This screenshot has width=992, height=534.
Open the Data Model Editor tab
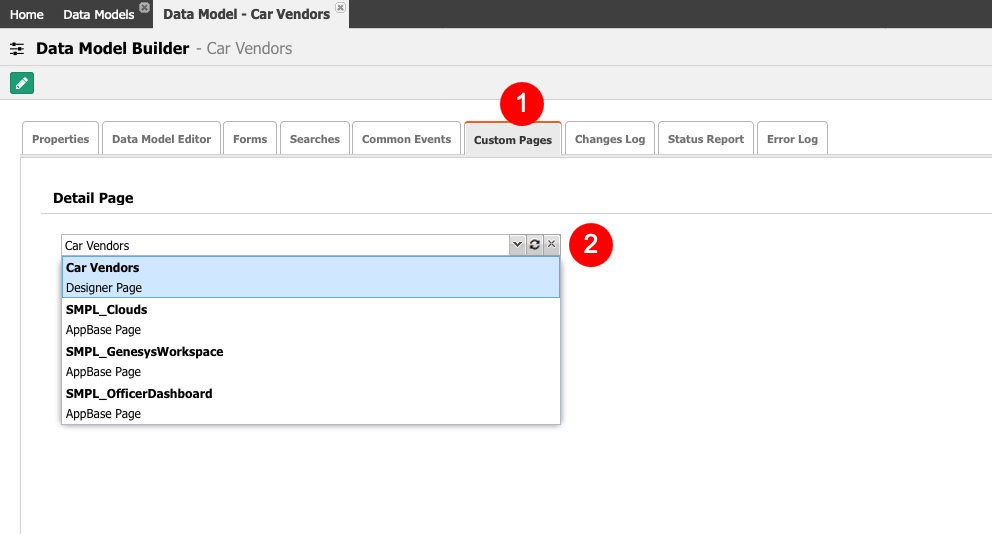[161, 139]
